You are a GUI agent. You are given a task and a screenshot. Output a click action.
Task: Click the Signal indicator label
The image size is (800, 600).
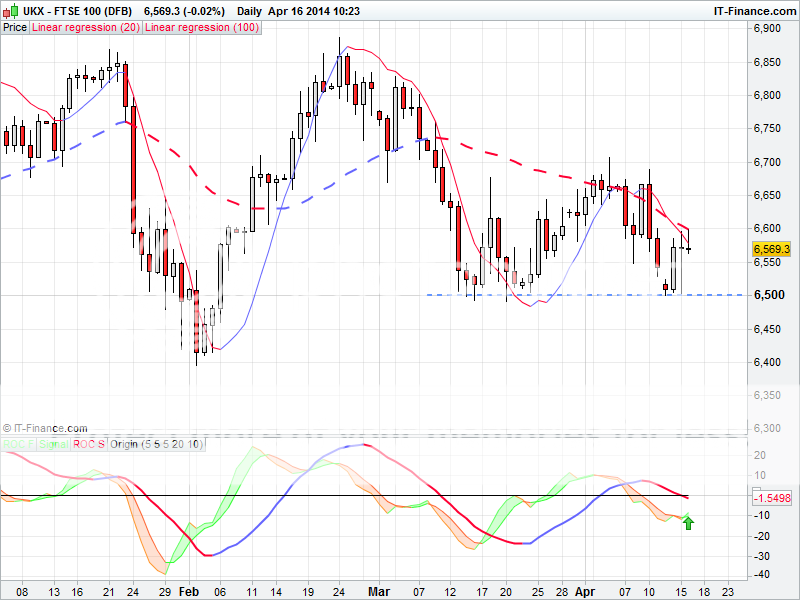click(52, 443)
